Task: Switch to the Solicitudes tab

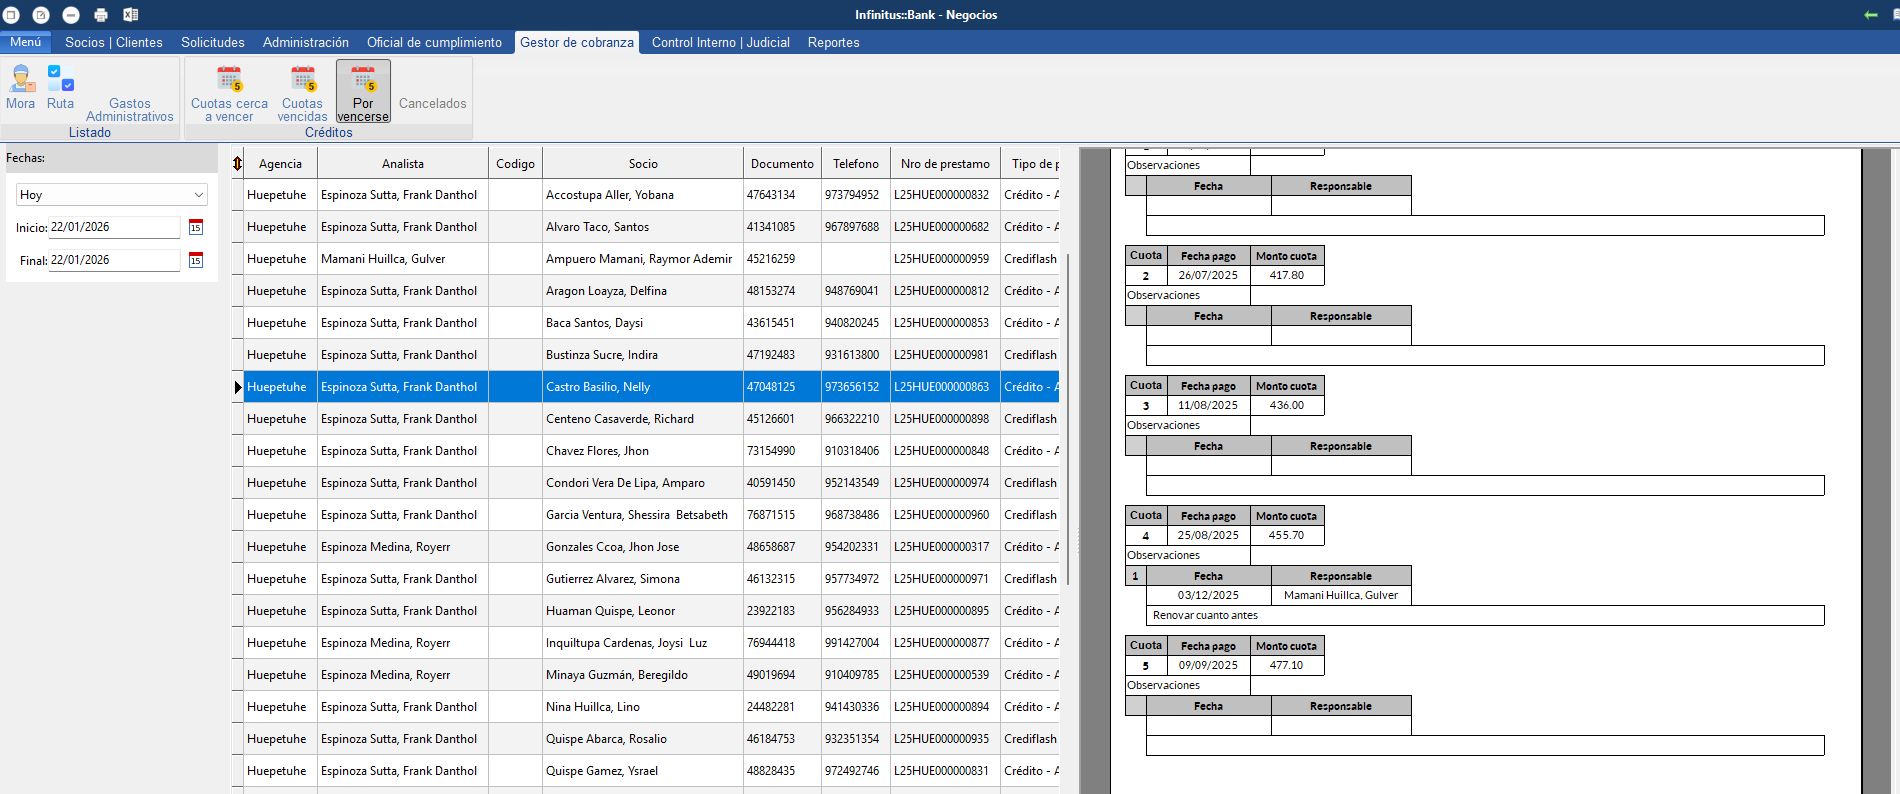Action: pyautogui.click(x=212, y=43)
